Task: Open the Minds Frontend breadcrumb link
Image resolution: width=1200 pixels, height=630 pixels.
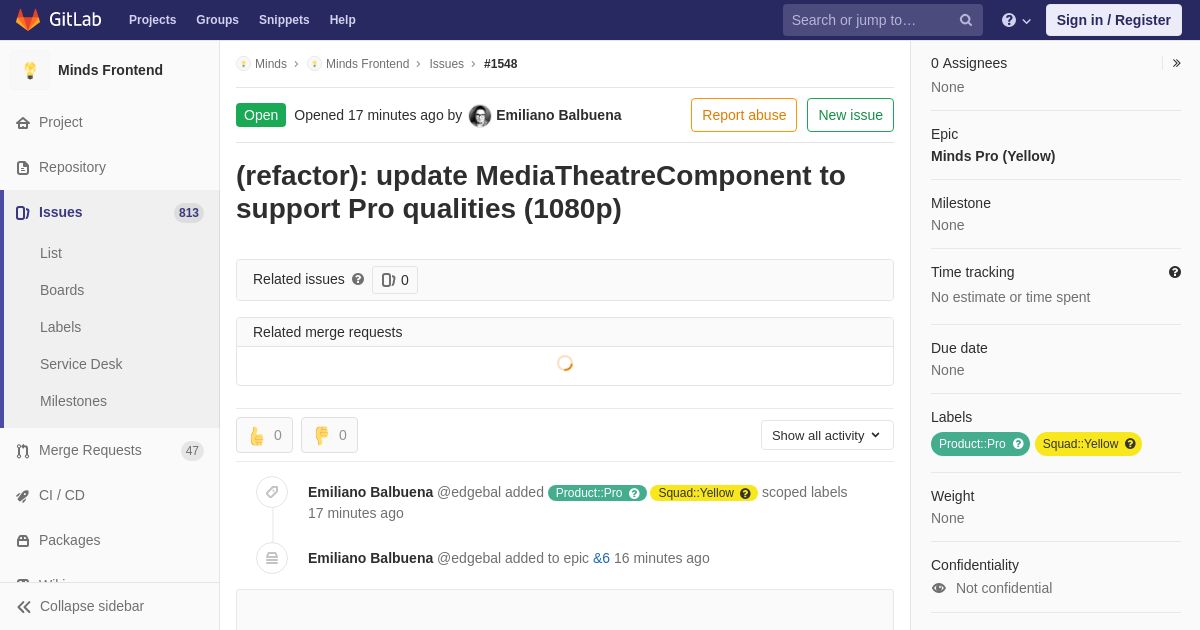Action: 367,64
